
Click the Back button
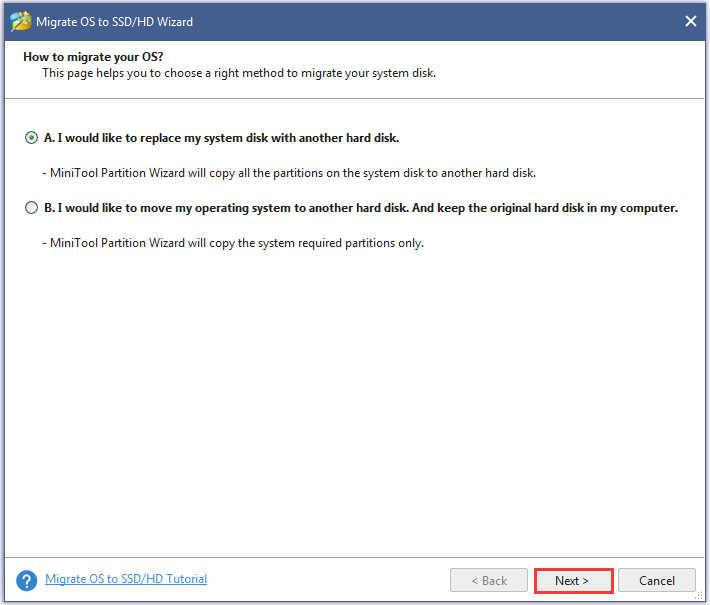pos(489,581)
